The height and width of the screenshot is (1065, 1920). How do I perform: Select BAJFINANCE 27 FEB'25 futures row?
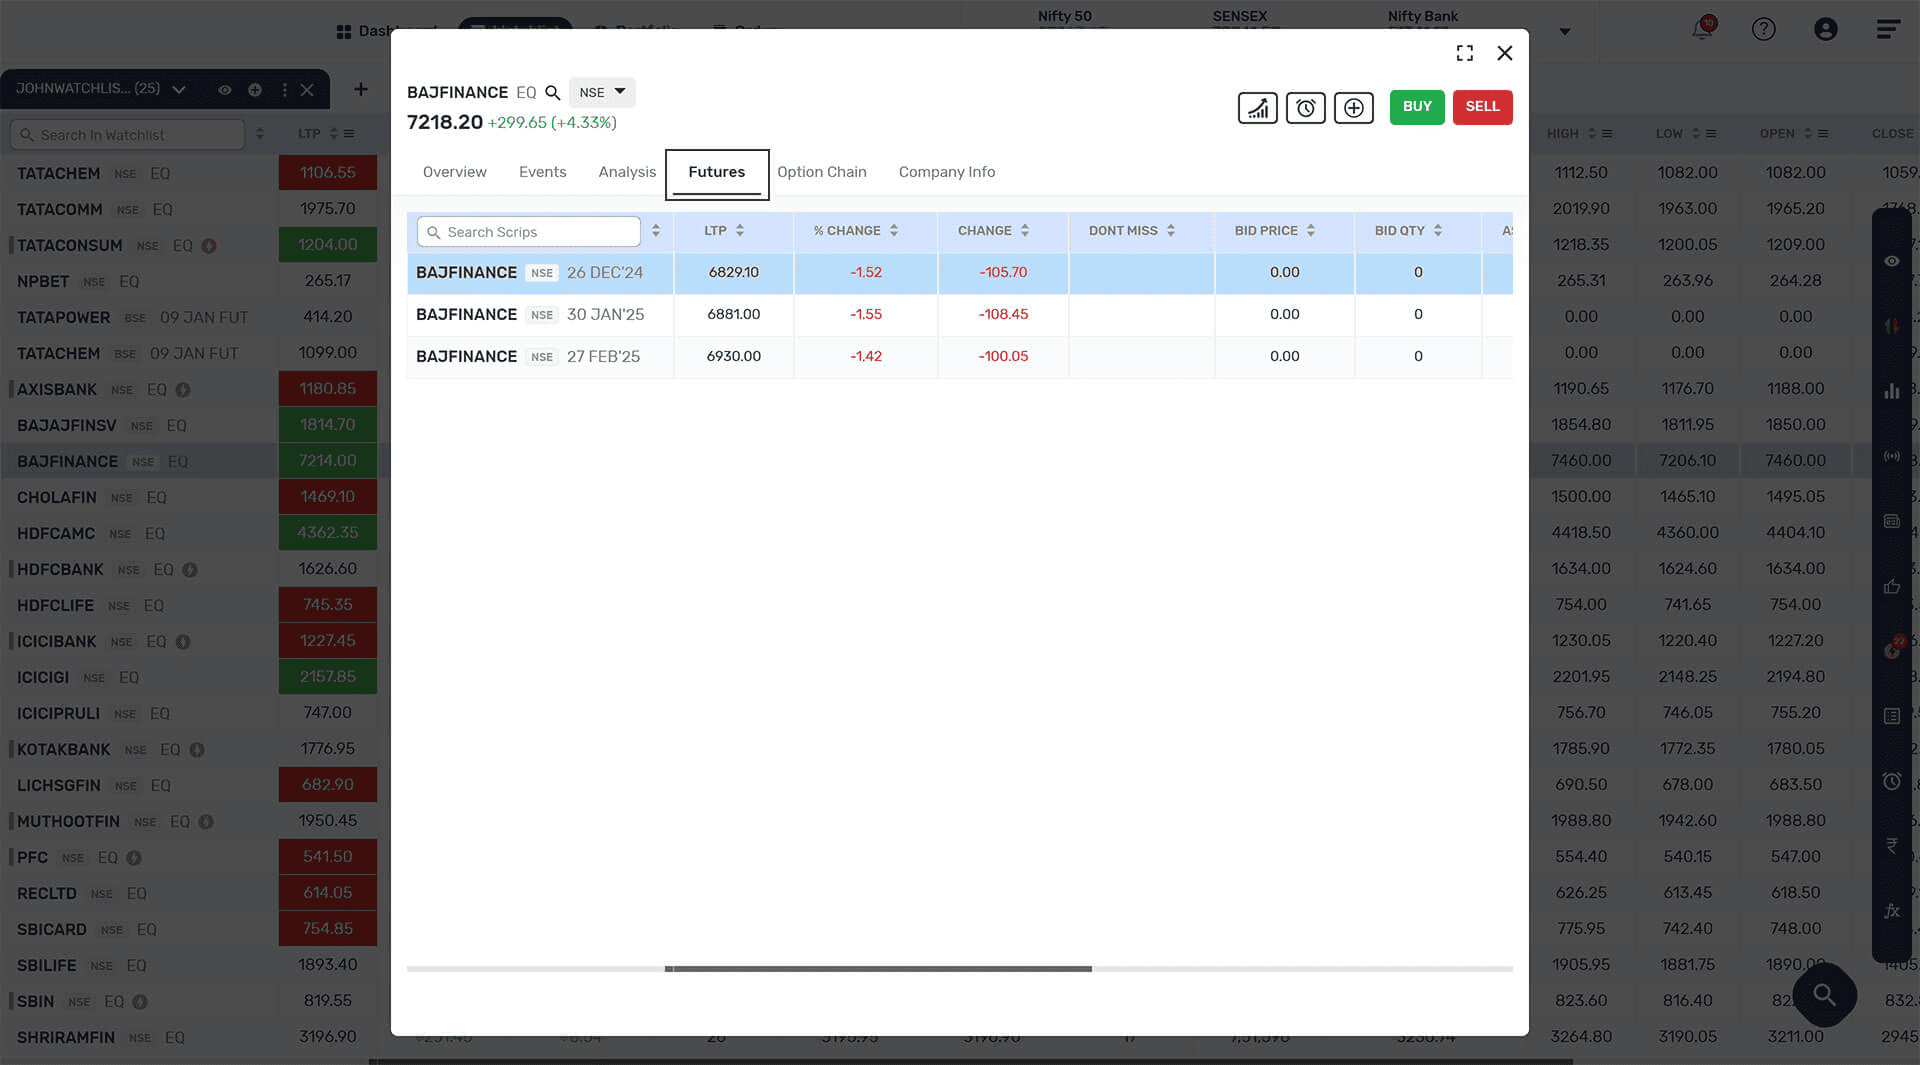coord(959,357)
